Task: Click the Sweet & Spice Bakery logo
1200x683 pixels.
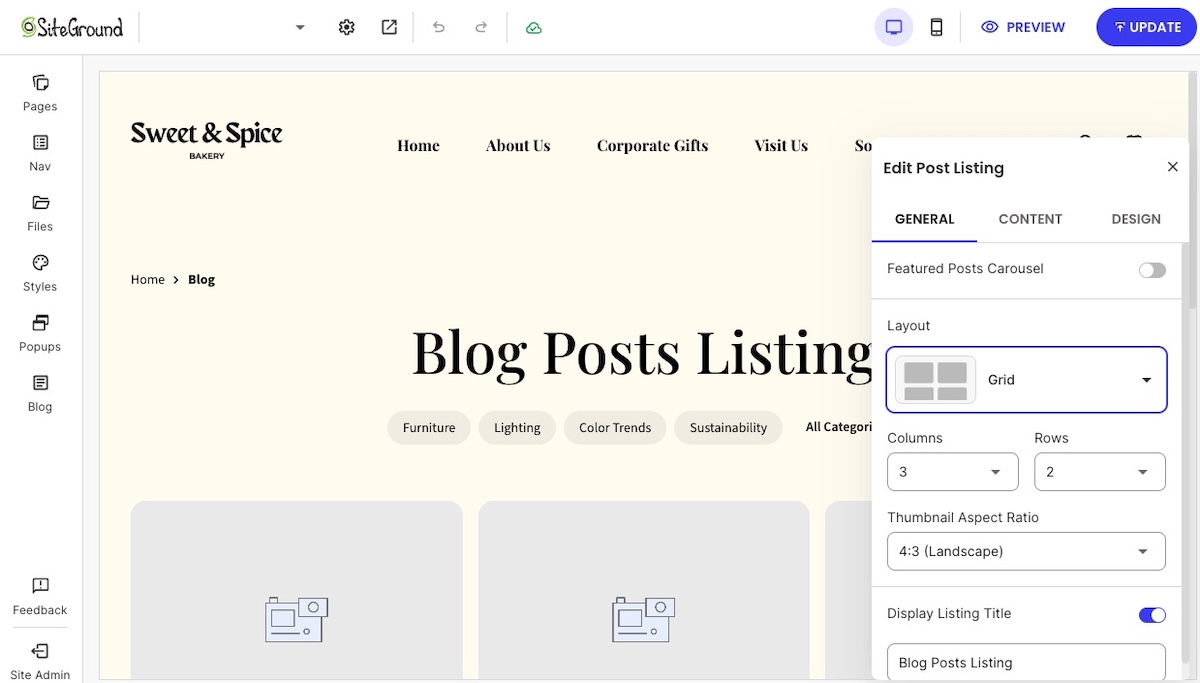Action: click(206, 139)
